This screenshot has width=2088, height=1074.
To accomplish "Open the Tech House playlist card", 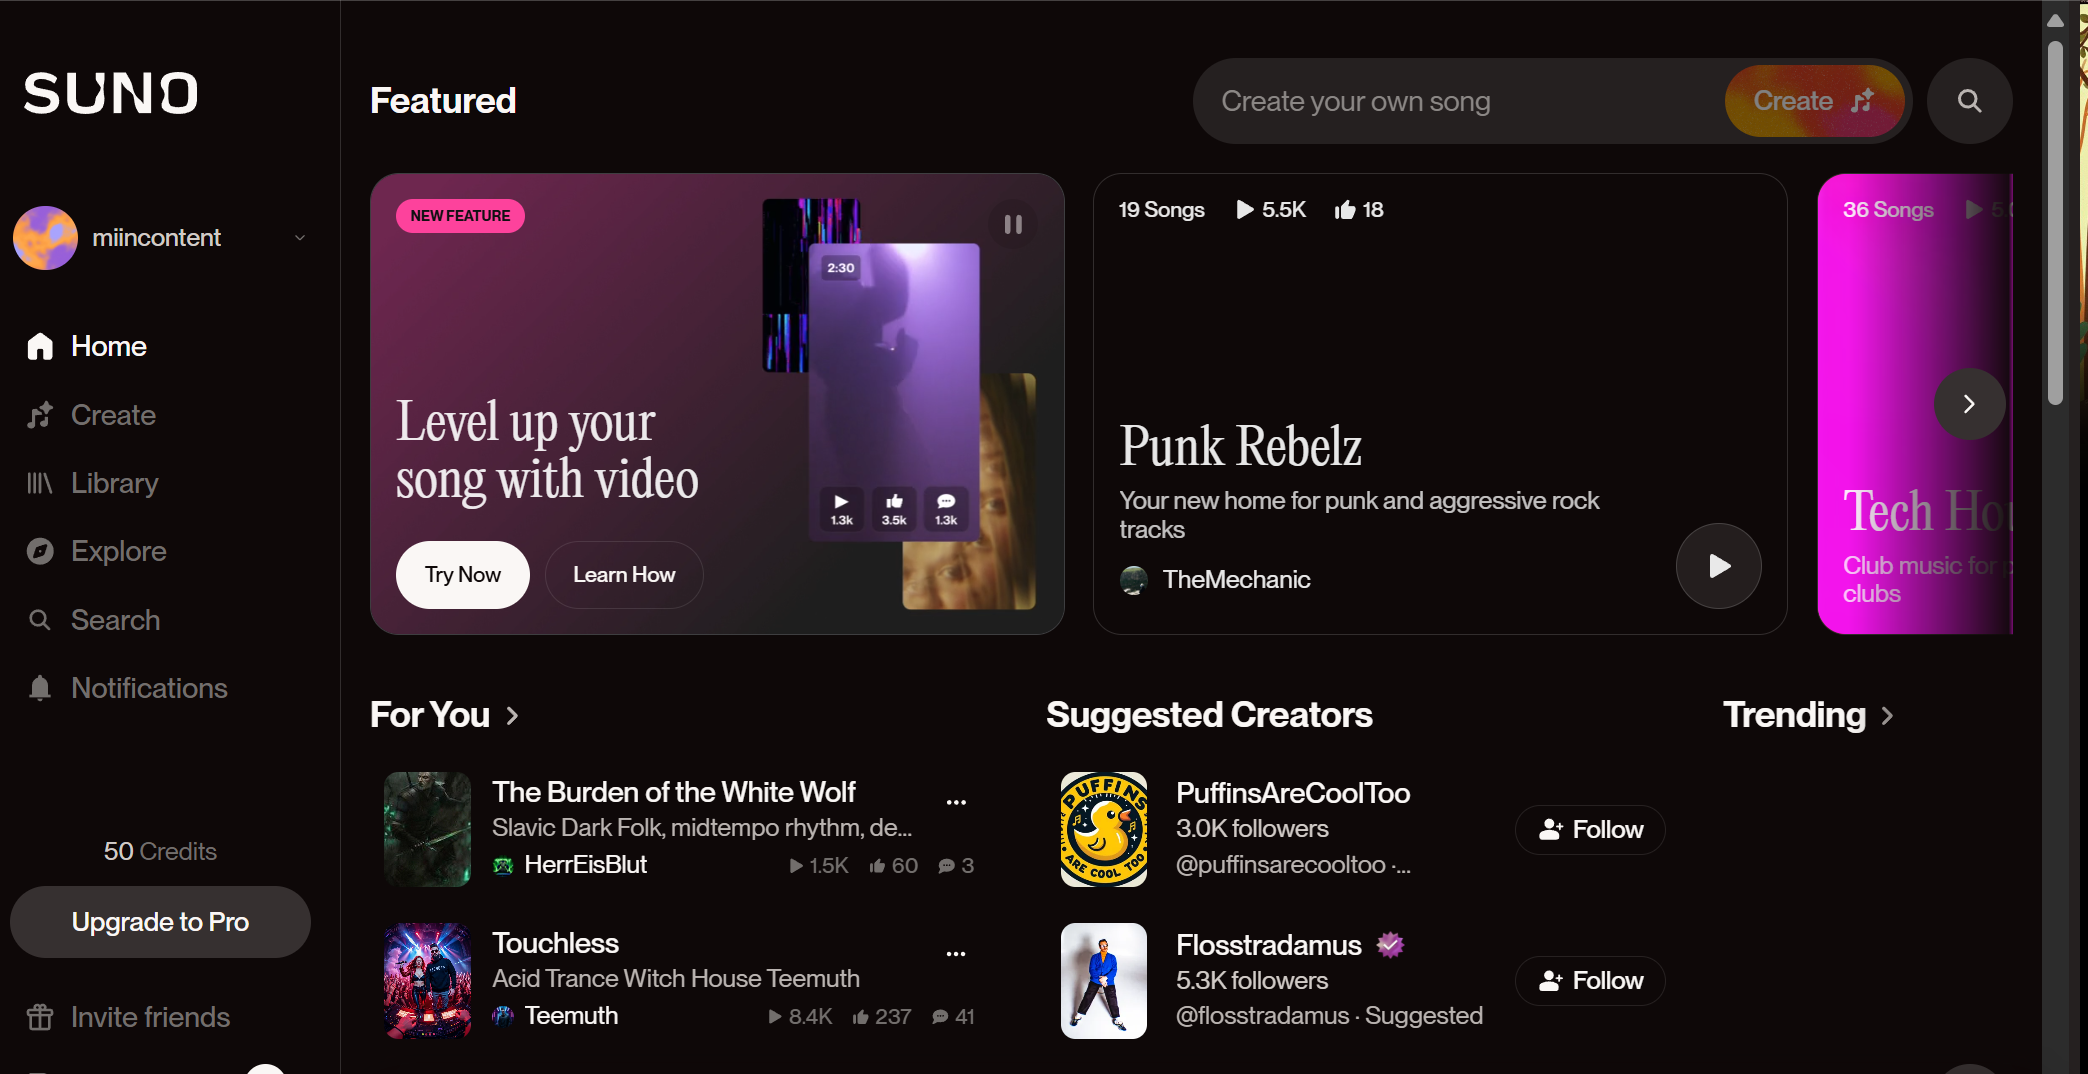I will point(1914,404).
